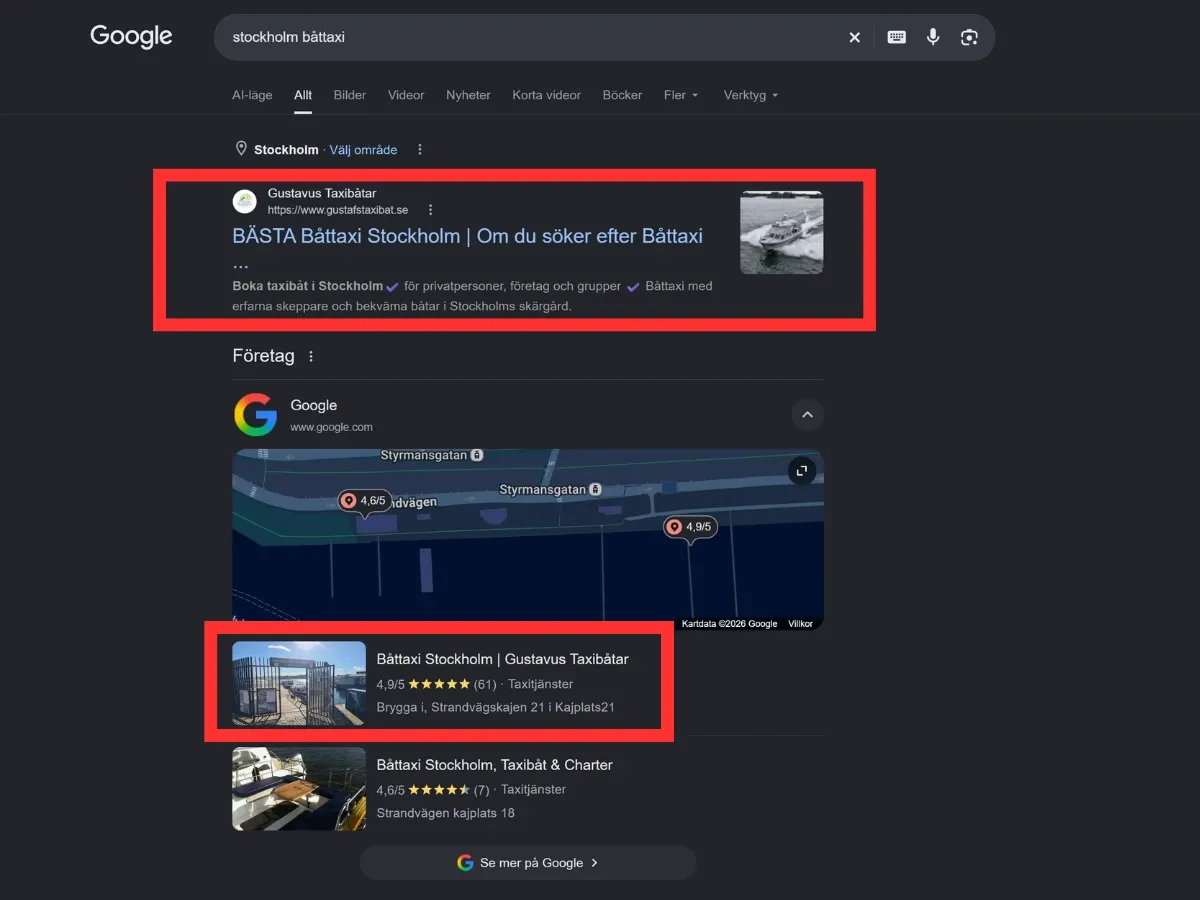
Task: Switch to Videor tab
Action: coord(406,95)
